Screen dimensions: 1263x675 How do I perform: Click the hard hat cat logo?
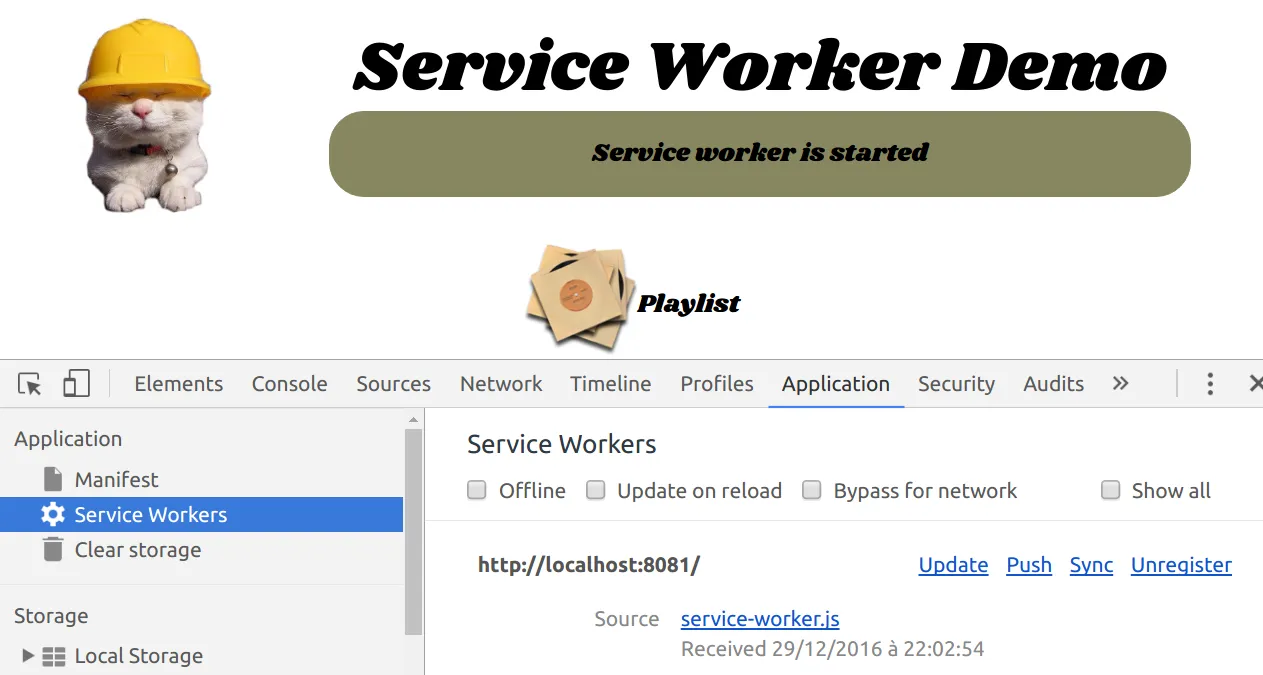tap(145, 115)
